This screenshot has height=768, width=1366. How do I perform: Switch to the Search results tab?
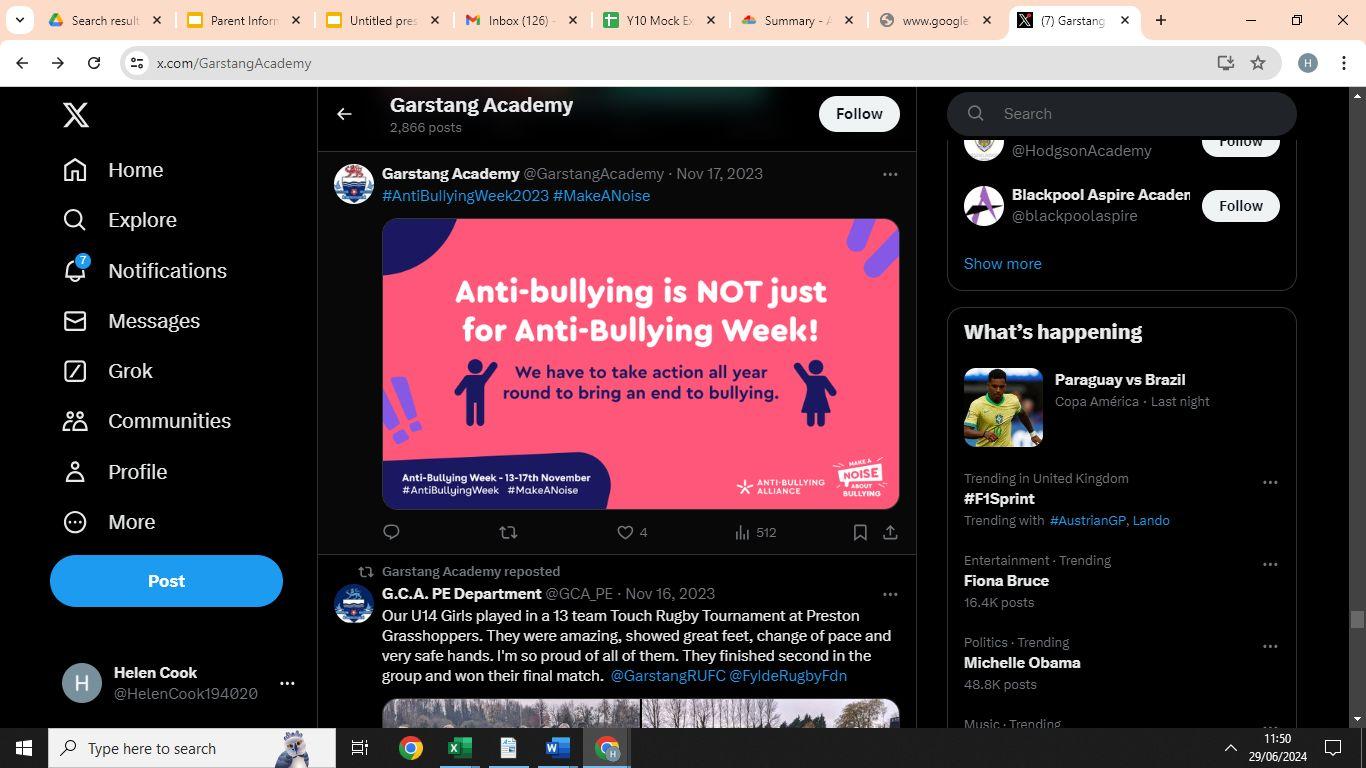click(x=104, y=20)
